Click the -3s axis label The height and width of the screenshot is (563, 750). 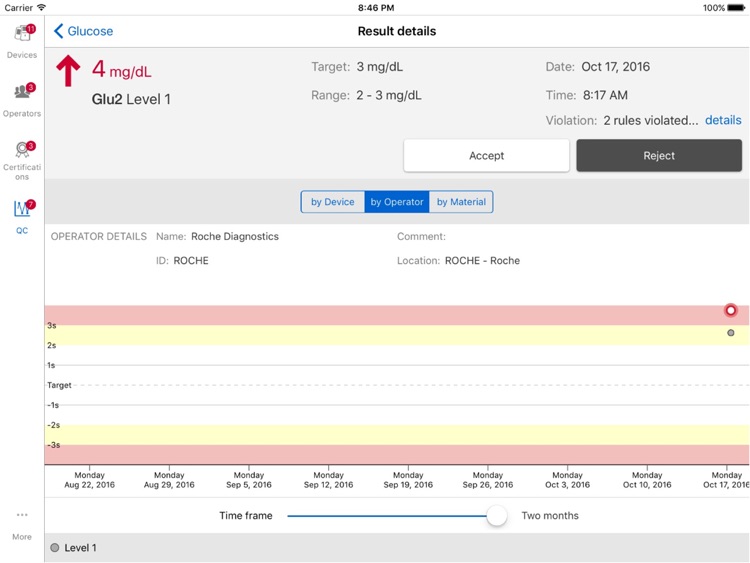pos(54,445)
